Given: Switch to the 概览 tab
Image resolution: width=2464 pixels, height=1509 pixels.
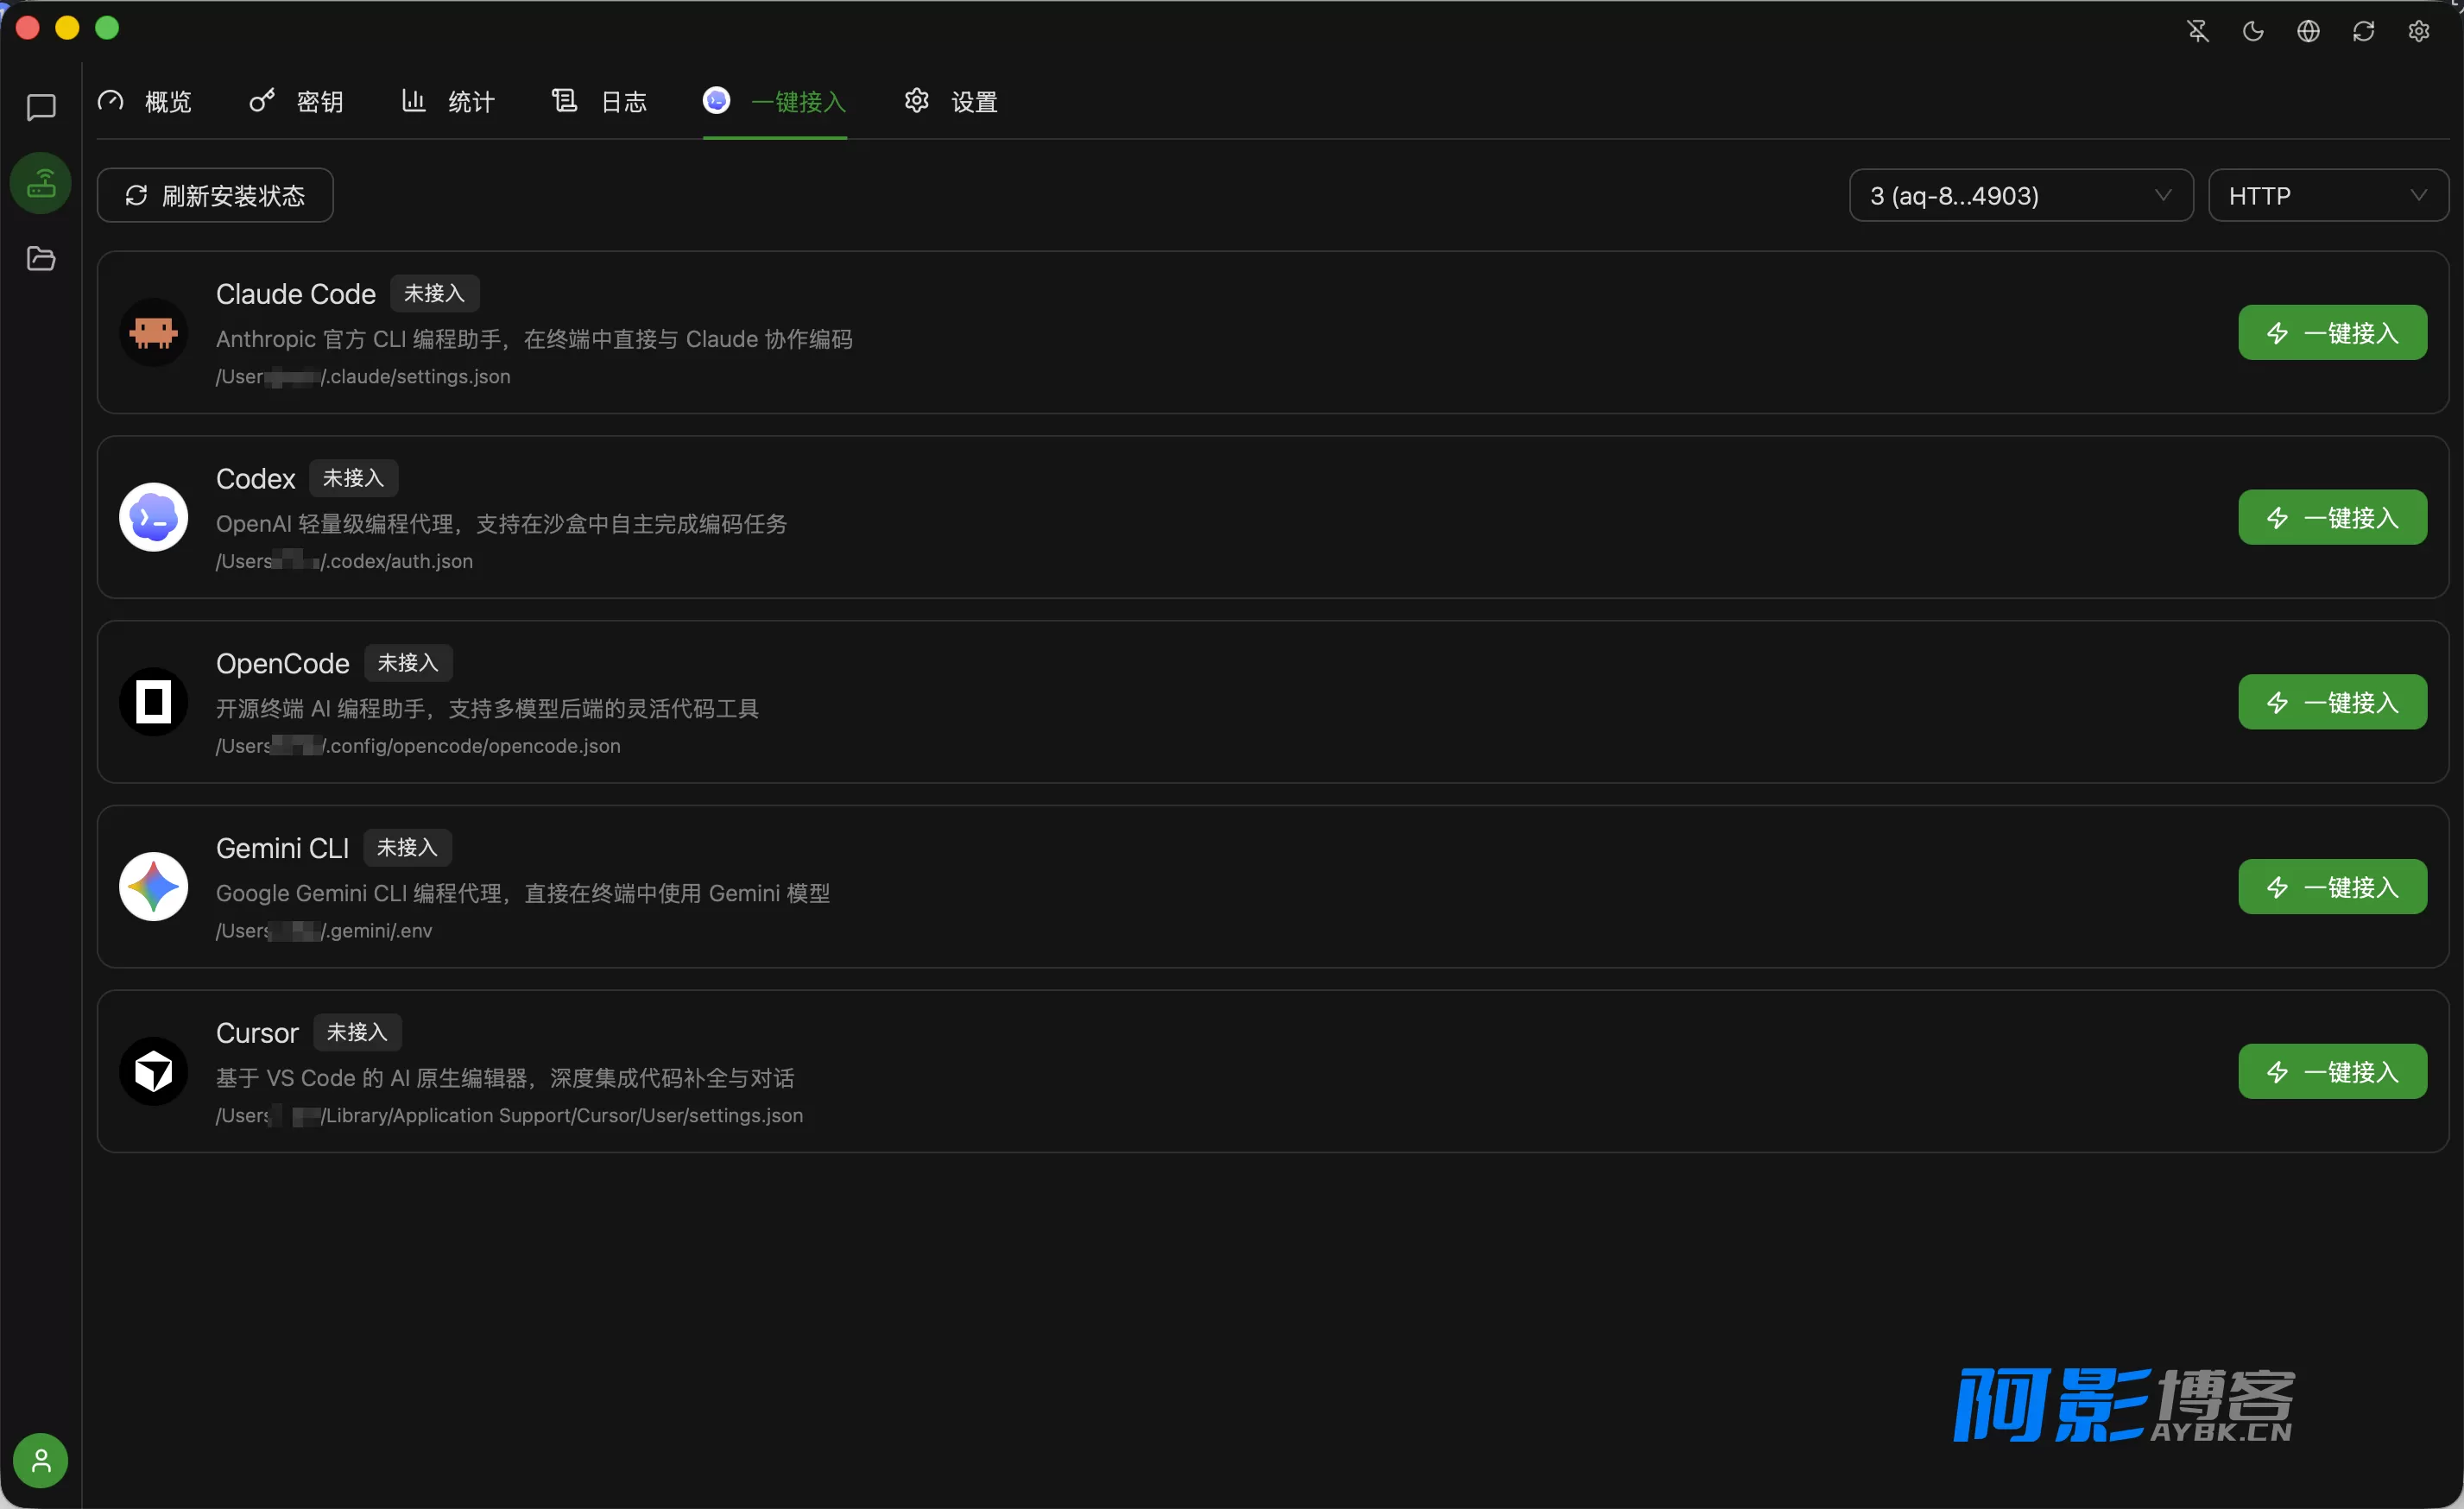Looking at the screenshot, I should pyautogui.click(x=145, y=101).
